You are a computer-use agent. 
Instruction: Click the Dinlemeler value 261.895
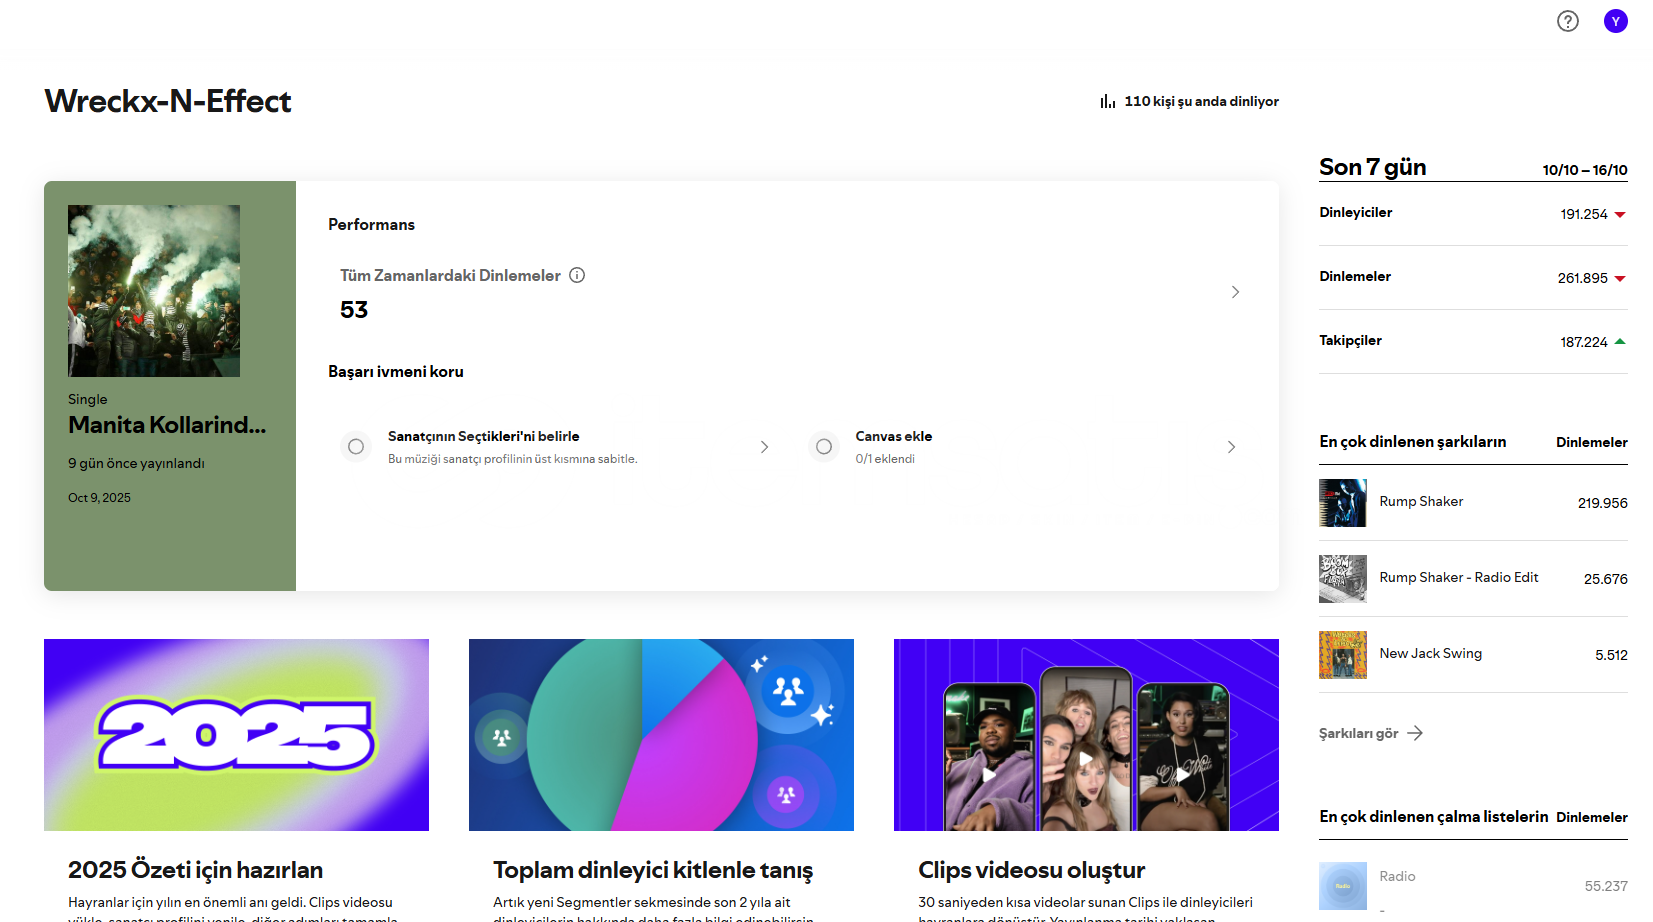pyautogui.click(x=1582, y=278)
